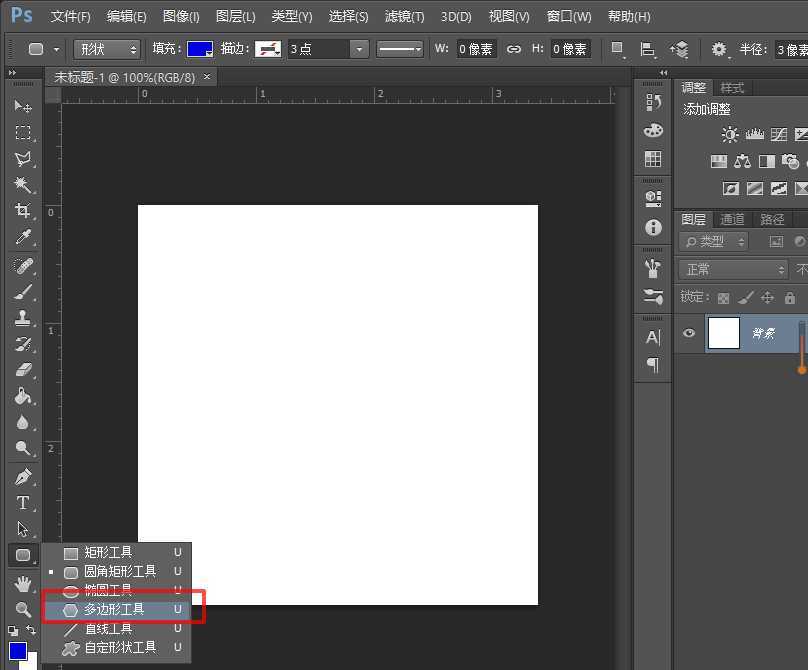
Task: Select the Magic Wand tool
Action: click(23, 185)
